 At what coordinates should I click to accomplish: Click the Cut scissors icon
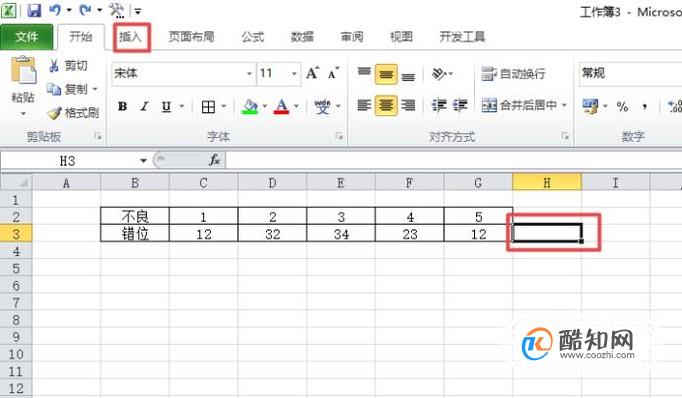pos(54,66)
